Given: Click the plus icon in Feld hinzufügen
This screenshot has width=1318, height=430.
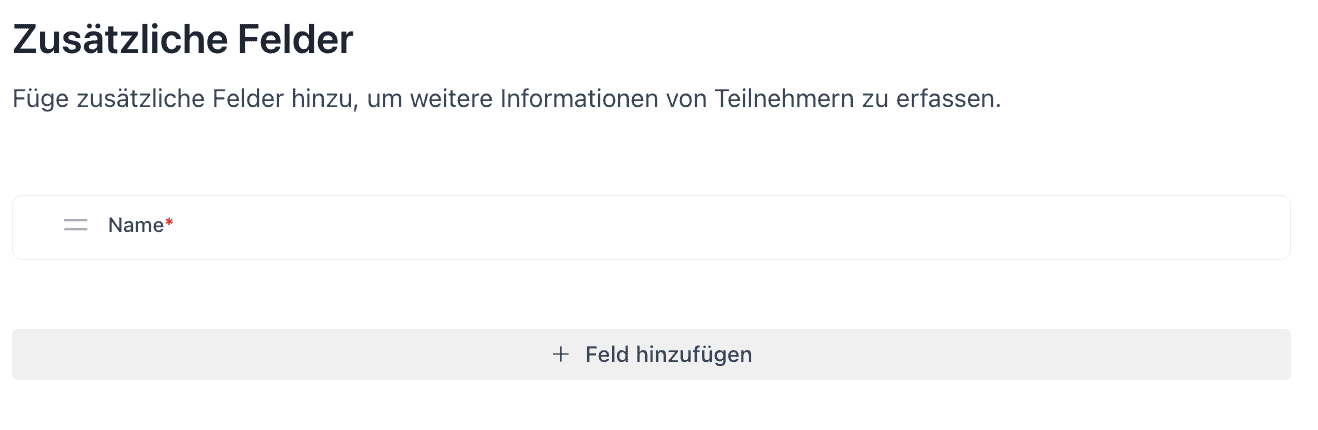Looking at the screenshot, I should (x=561, y=354).
